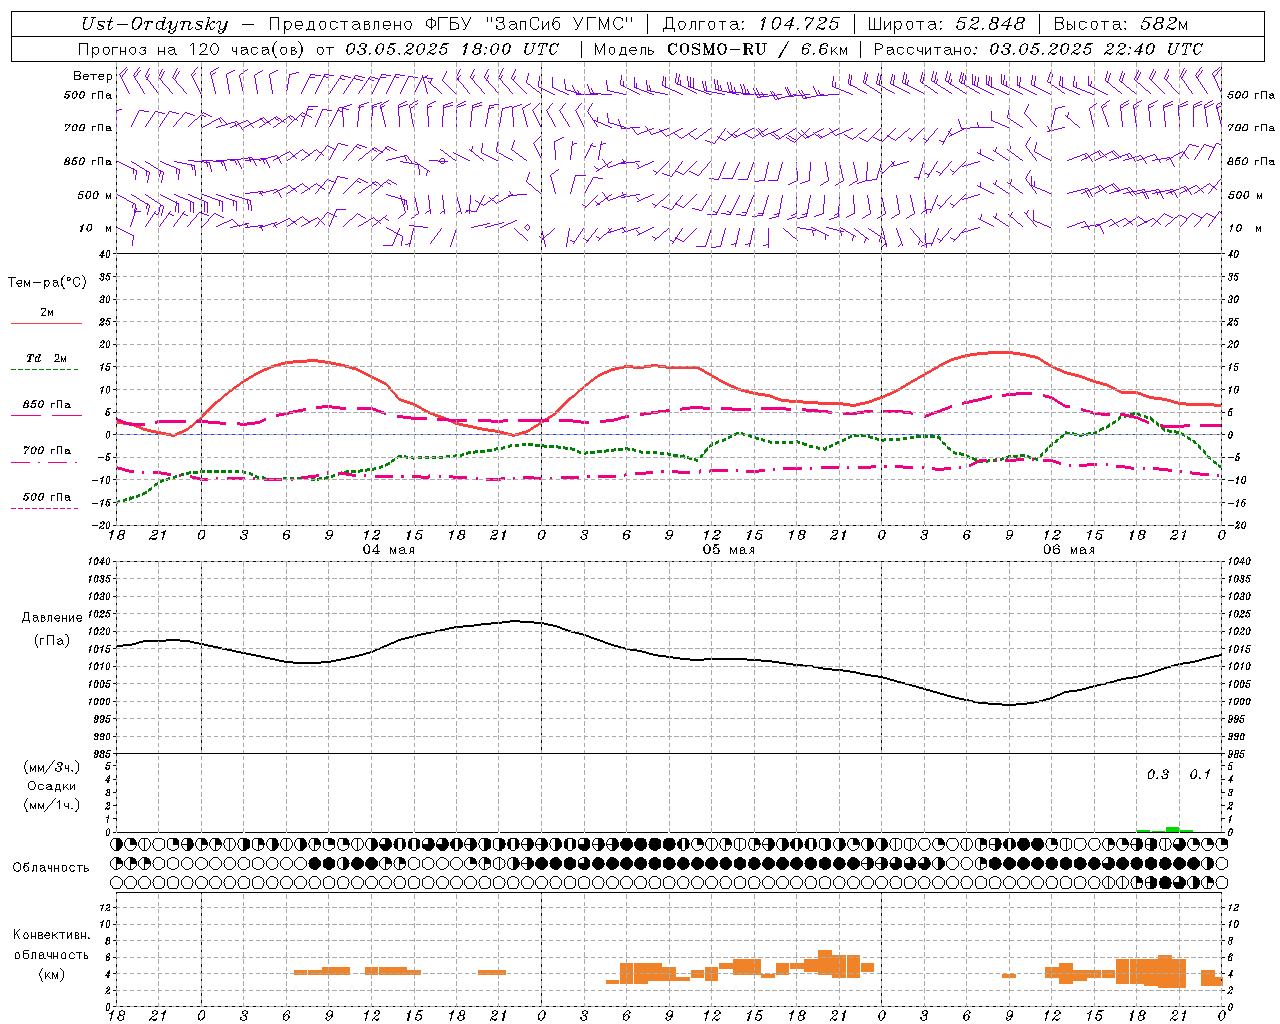Screen dimensions: 1280x1024
Task: Click the (мм/3ч.) precipitation unit label
Action: point(51,767)
